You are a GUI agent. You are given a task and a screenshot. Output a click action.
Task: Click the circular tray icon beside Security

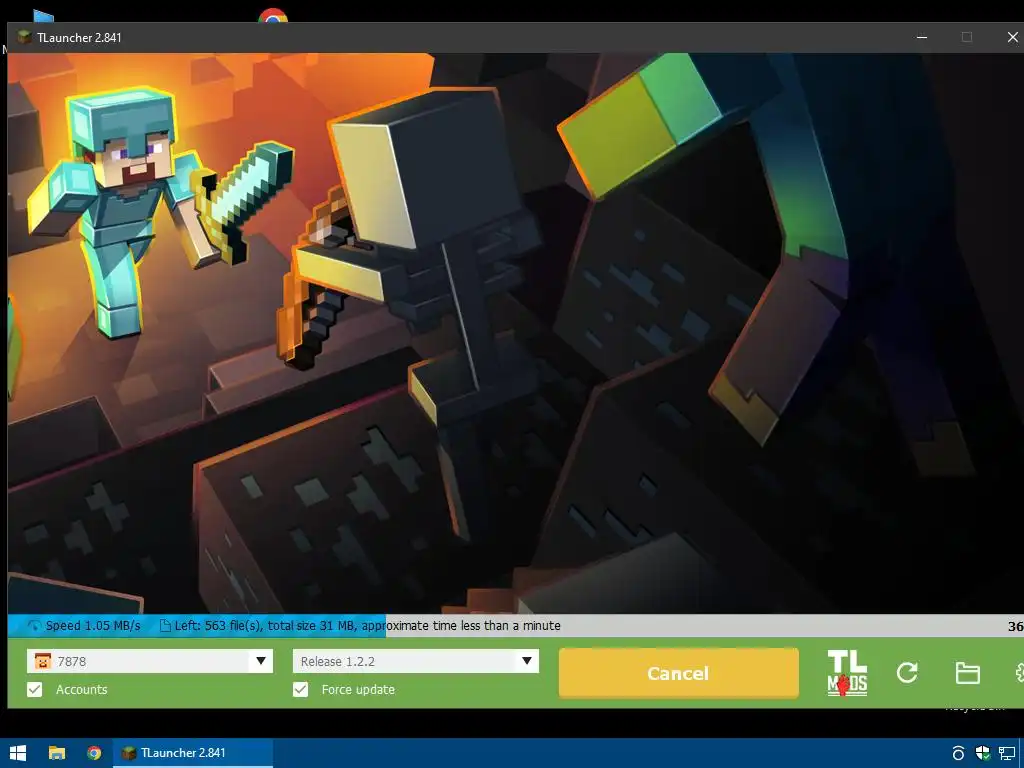tap(958, 753)
